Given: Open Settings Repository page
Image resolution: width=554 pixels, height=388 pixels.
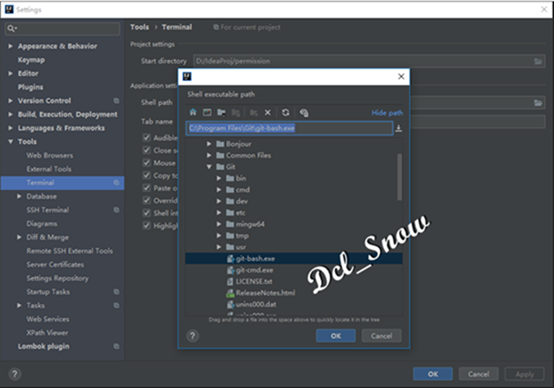Looking at the screenshot, I should [58, 278].
